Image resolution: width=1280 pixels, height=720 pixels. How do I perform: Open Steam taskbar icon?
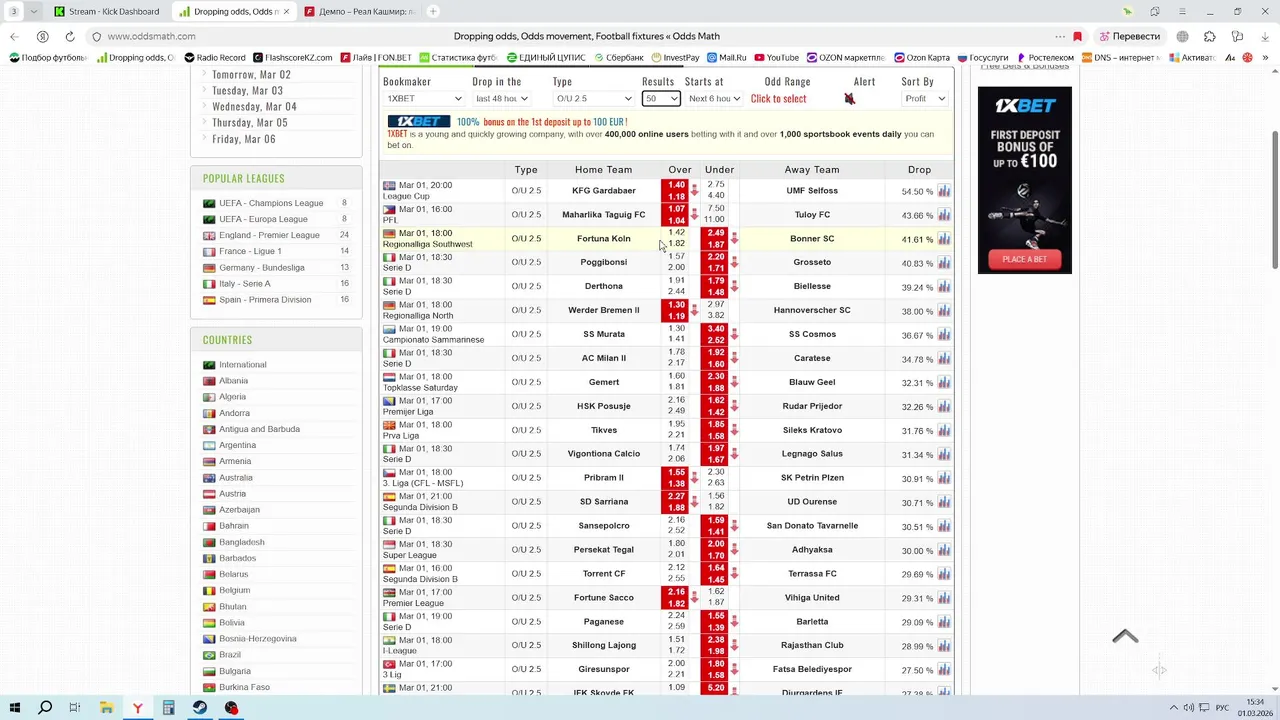click(x=200, y=708)
